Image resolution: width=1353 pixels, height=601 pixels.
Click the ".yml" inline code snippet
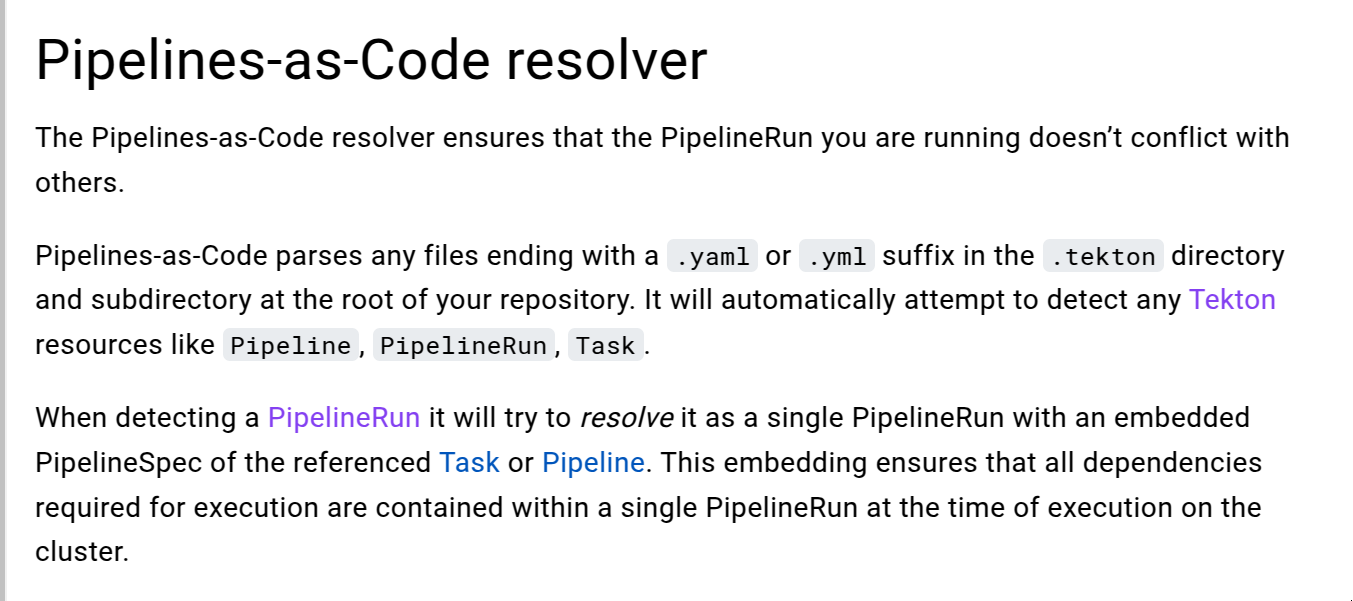tap(837, 257)
